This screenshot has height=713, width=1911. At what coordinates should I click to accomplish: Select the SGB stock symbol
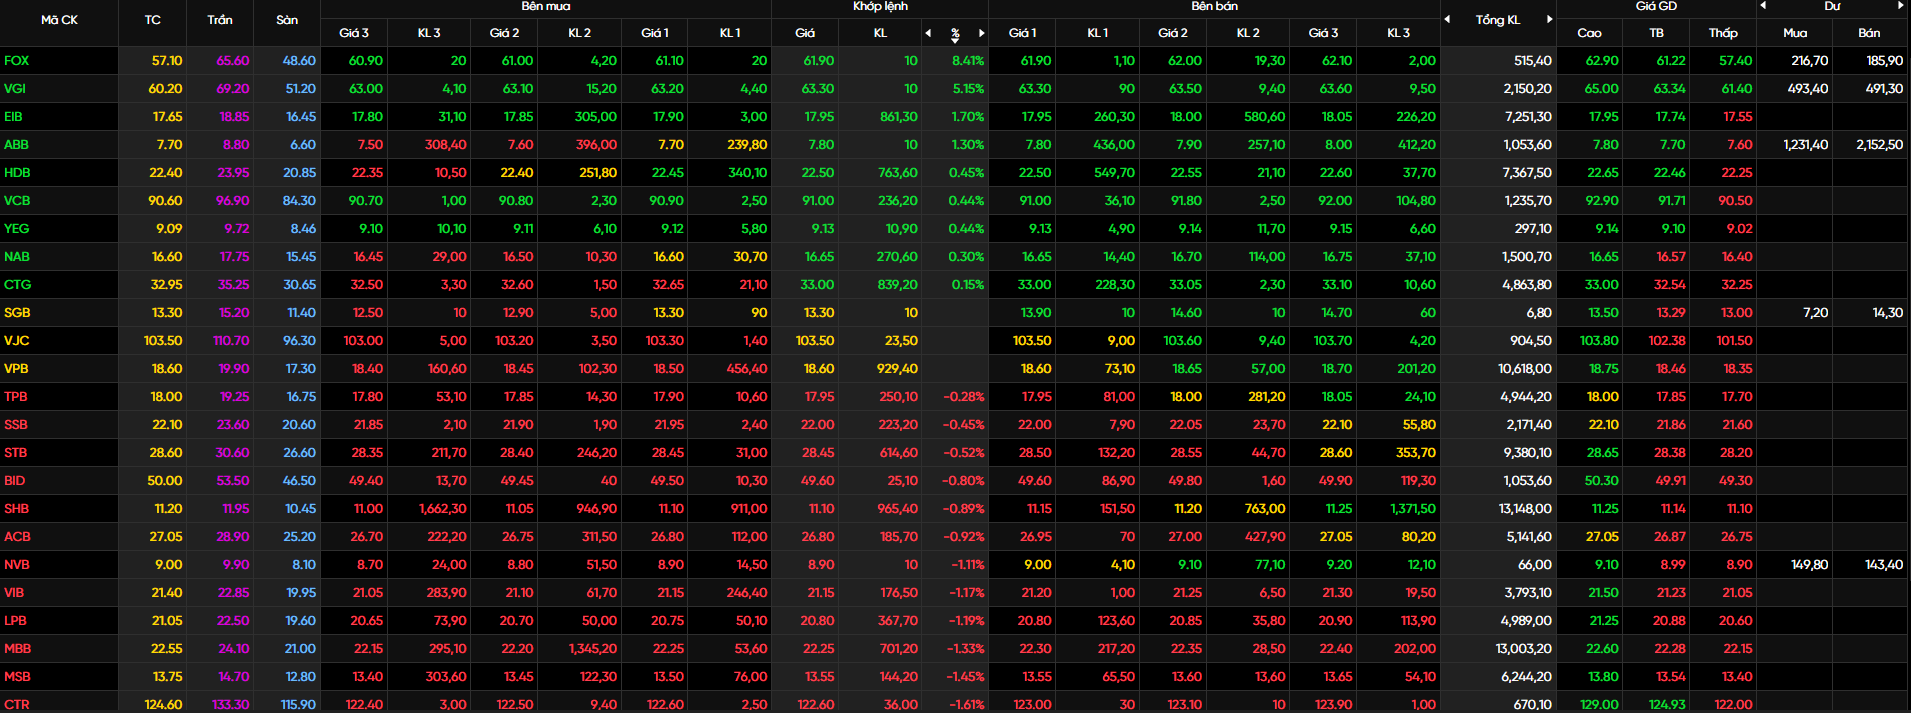(17, 313)
